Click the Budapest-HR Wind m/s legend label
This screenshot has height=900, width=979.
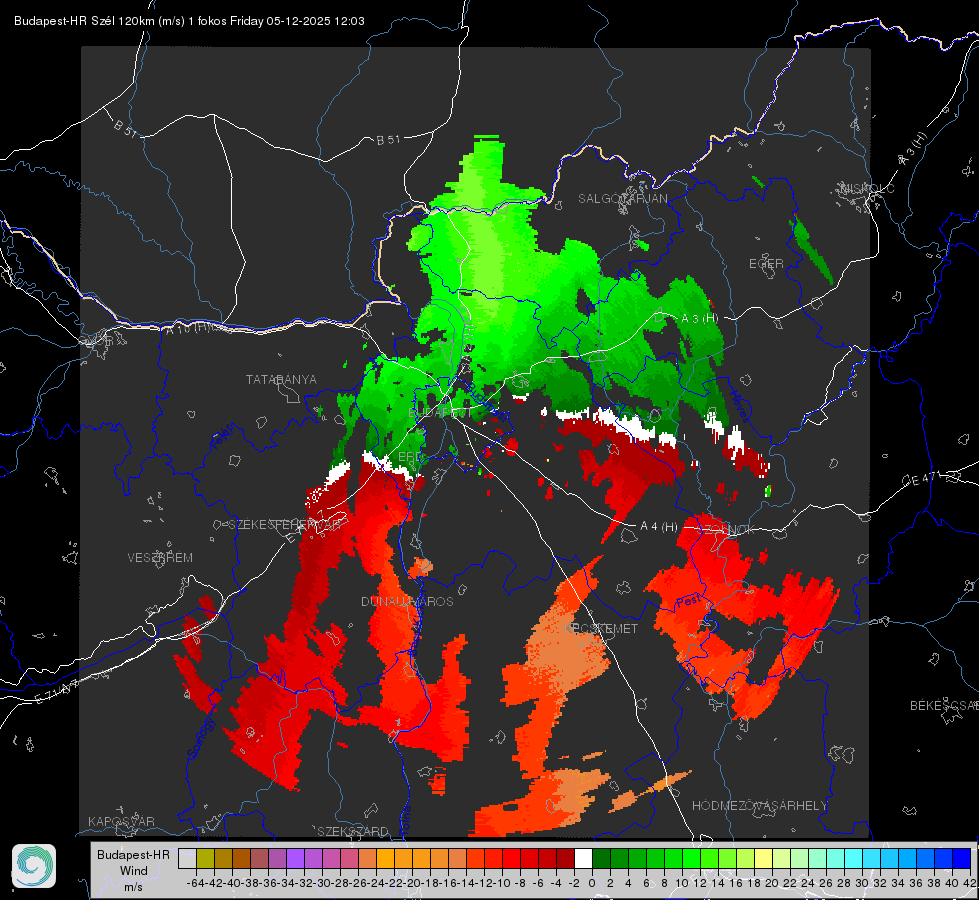point(133,870)
